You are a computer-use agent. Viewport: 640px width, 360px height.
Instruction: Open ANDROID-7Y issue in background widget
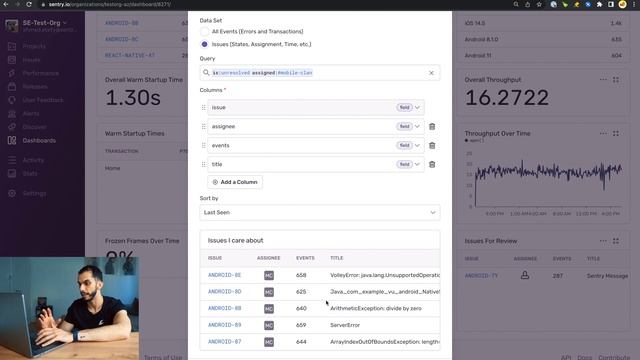(481, 276)
